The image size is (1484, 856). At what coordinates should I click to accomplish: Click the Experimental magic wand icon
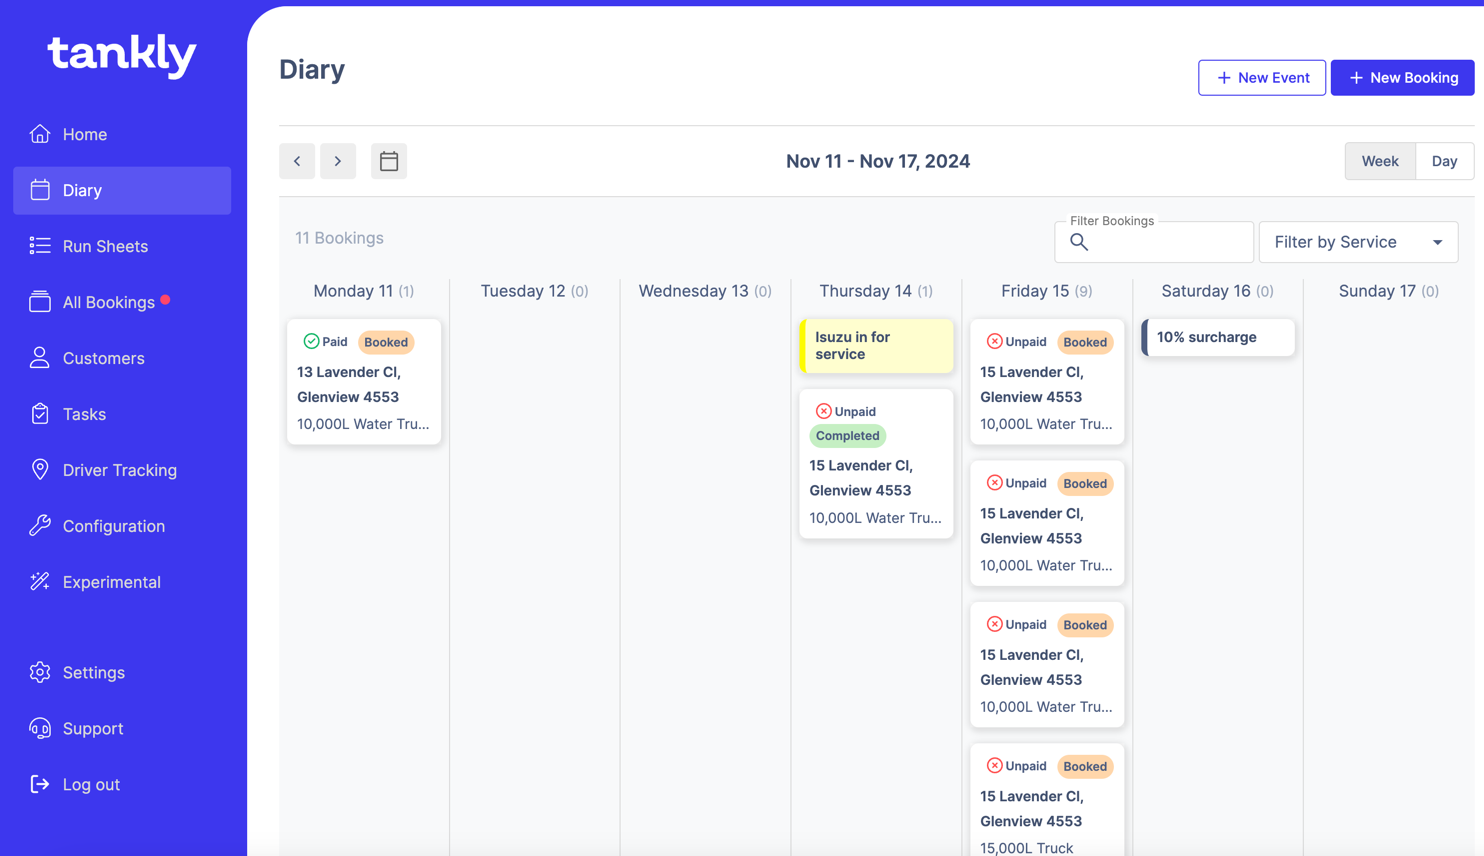pos(40,582)
